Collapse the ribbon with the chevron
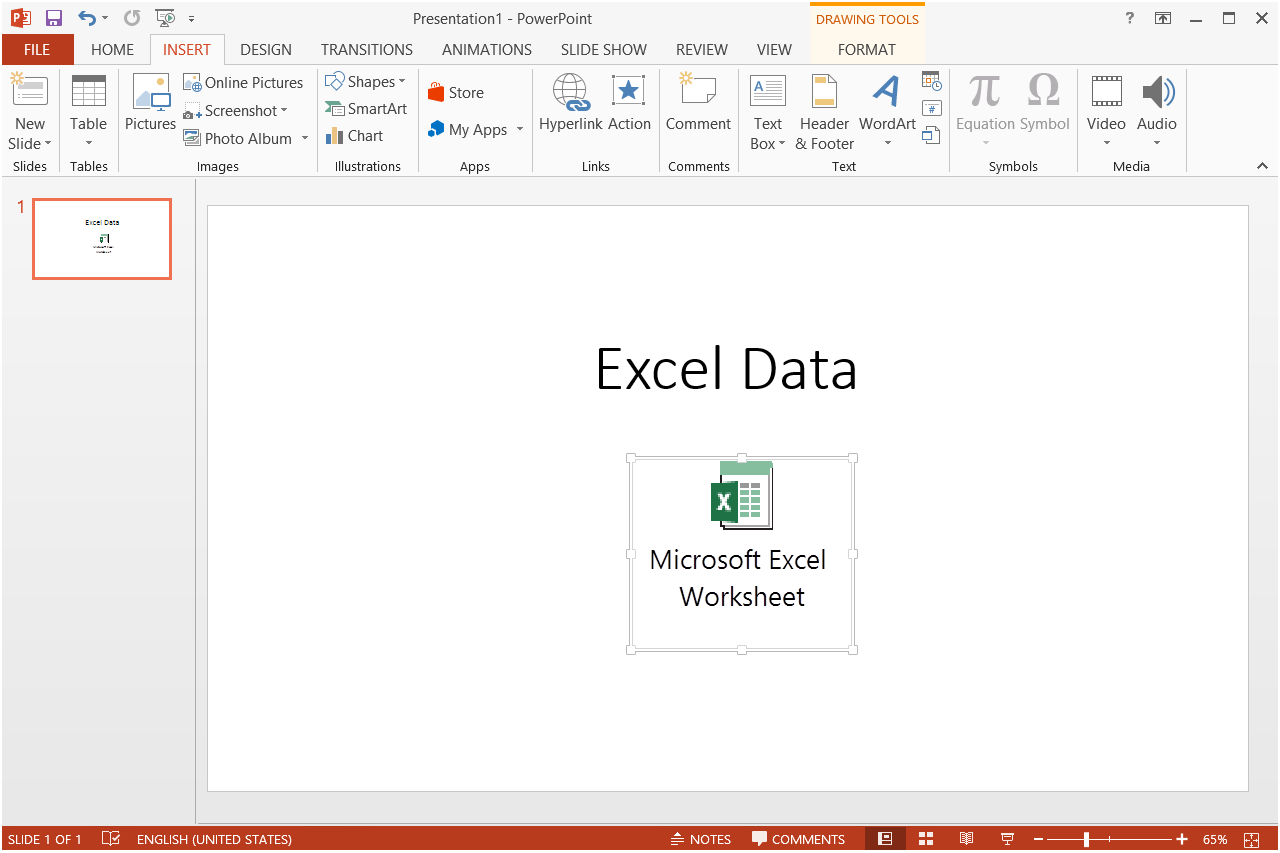The width and height of the screenshot is (1280, 853). coord(1262,166)
